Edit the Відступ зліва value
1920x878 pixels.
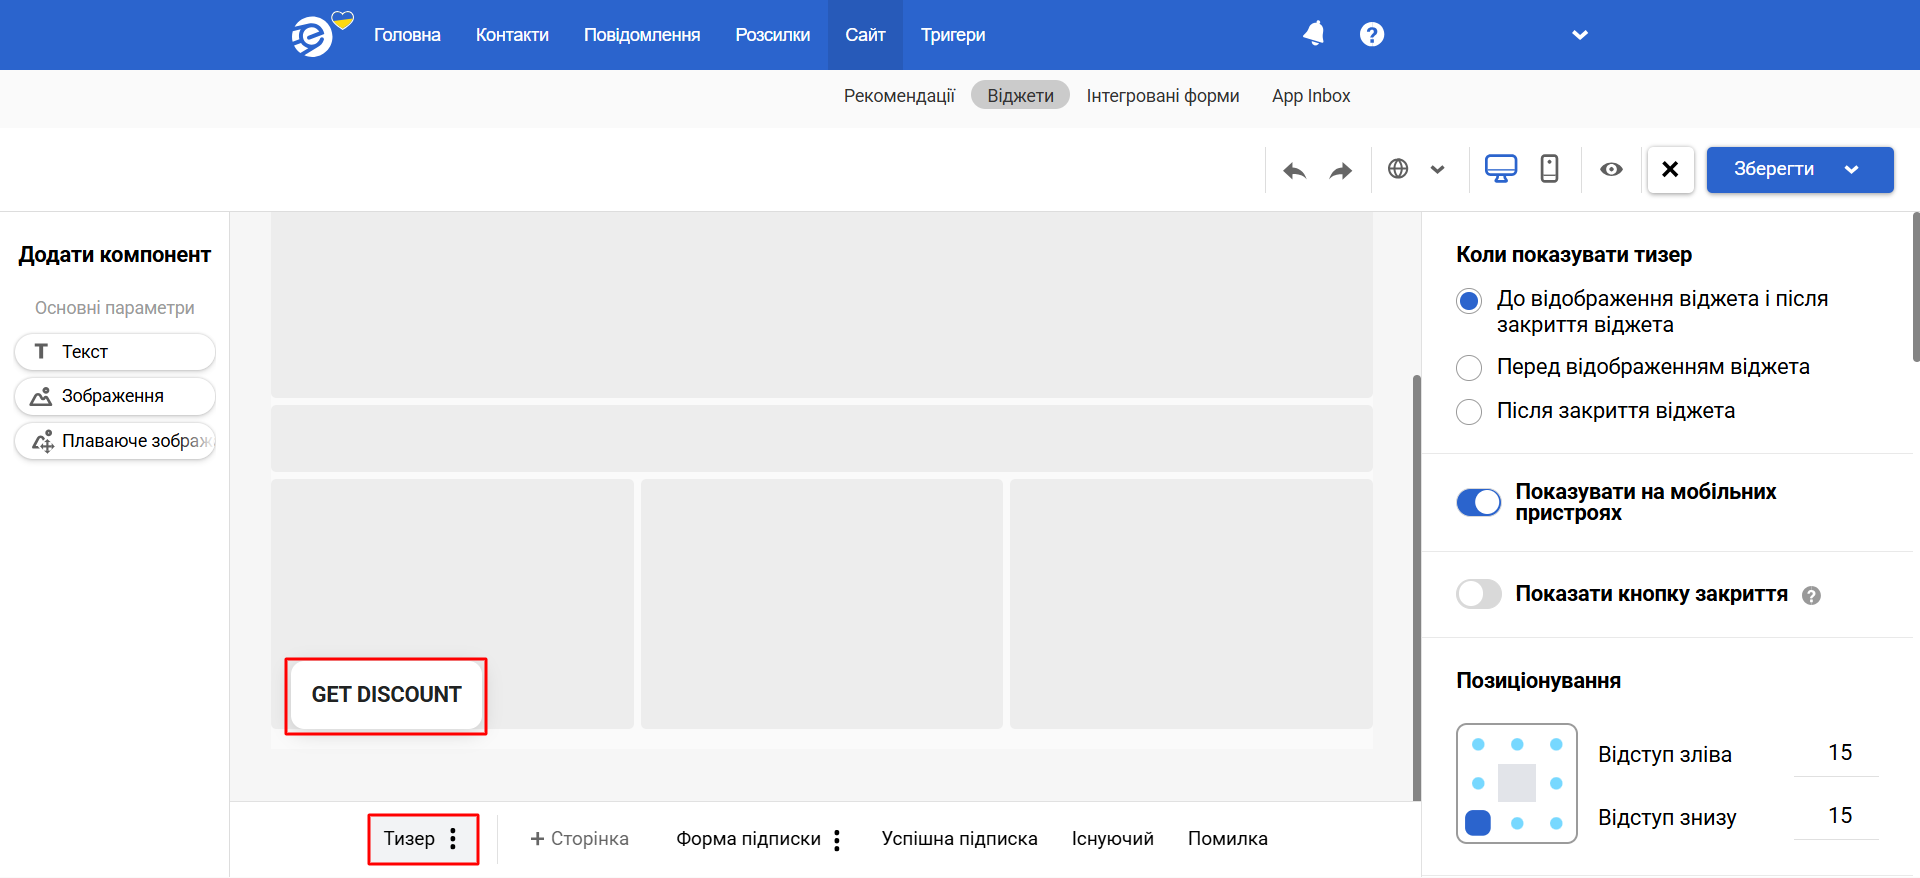[1837, 754]
